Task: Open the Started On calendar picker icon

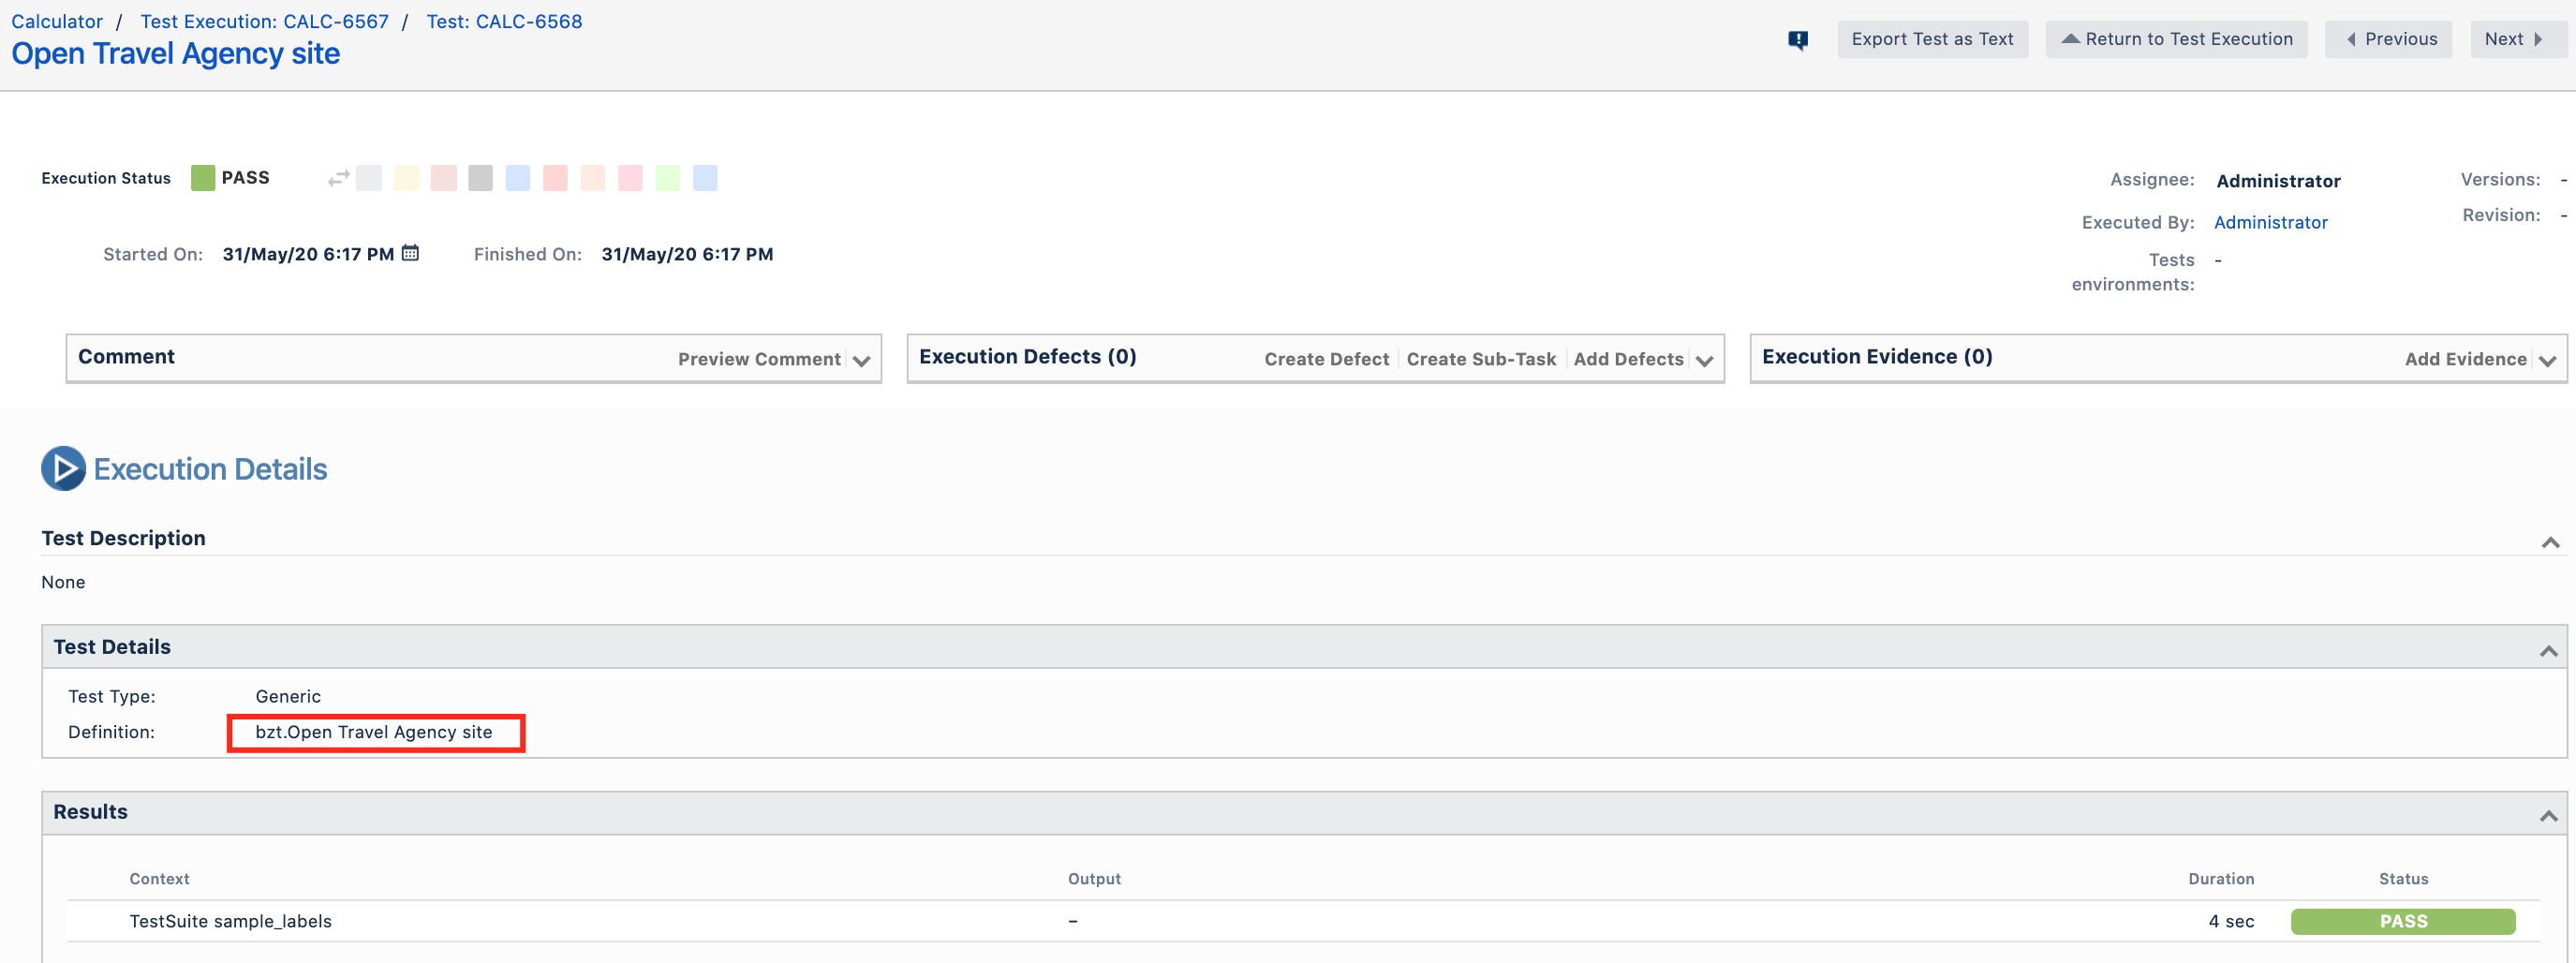Action: point(410,253)
